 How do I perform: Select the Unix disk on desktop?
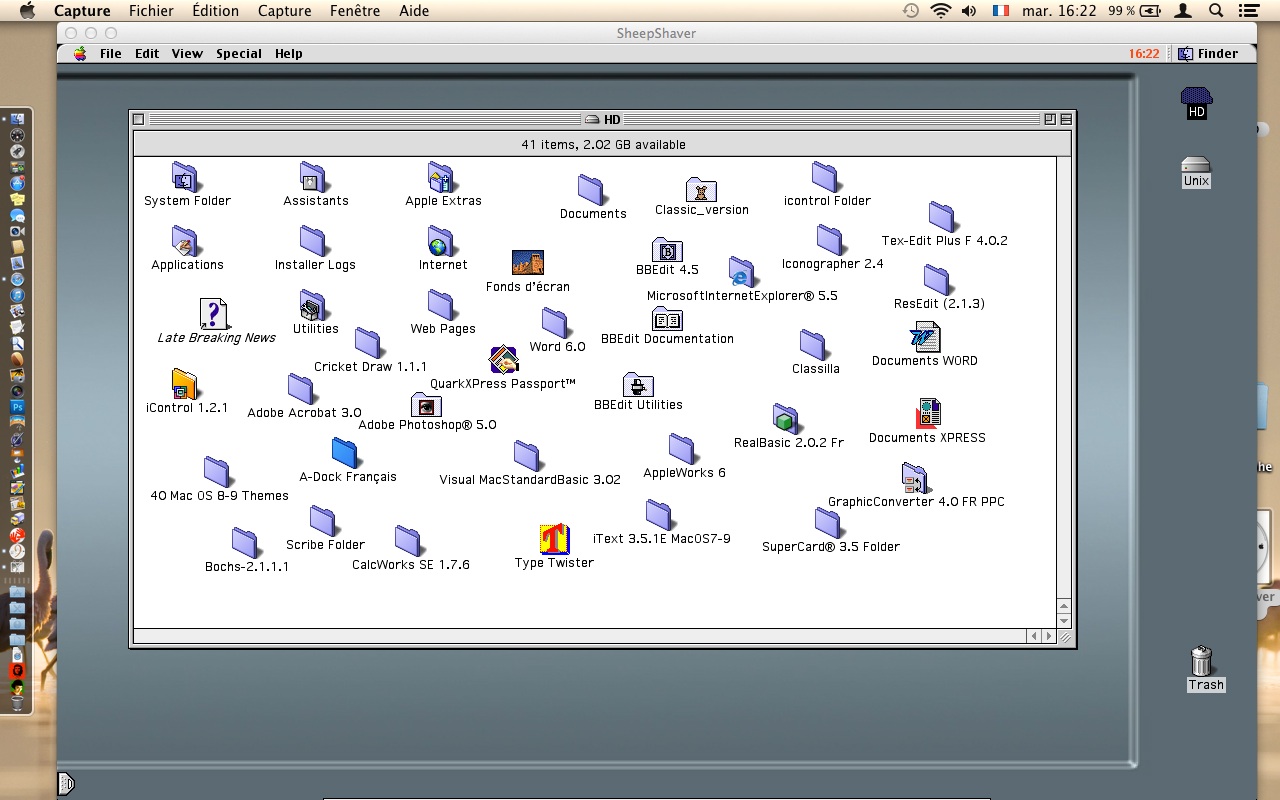[1196, 172]
